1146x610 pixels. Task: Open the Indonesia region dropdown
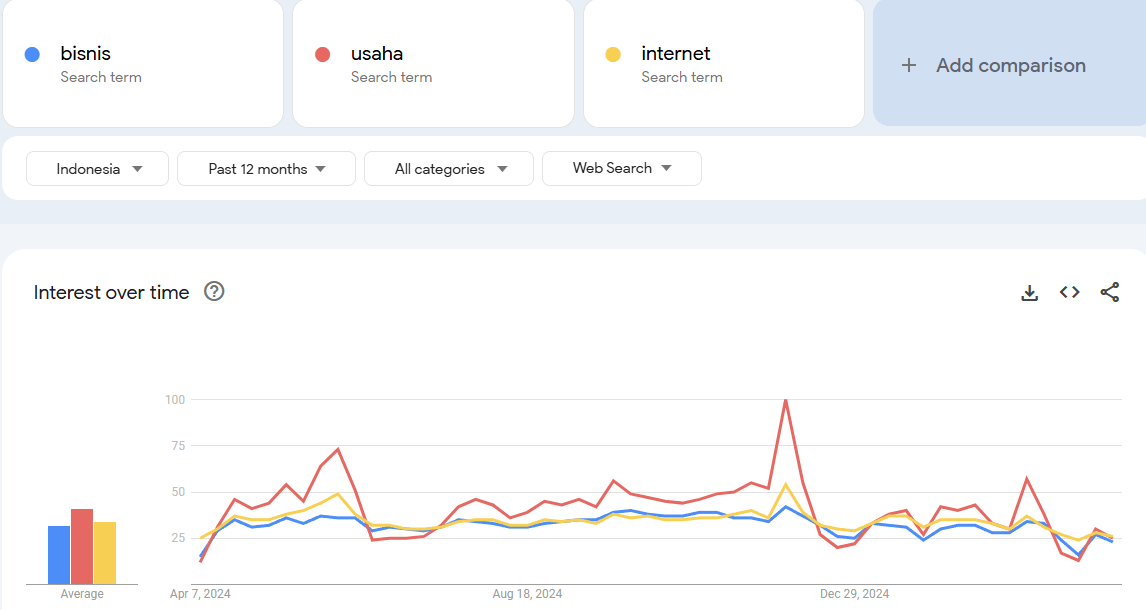click(98, 169)
